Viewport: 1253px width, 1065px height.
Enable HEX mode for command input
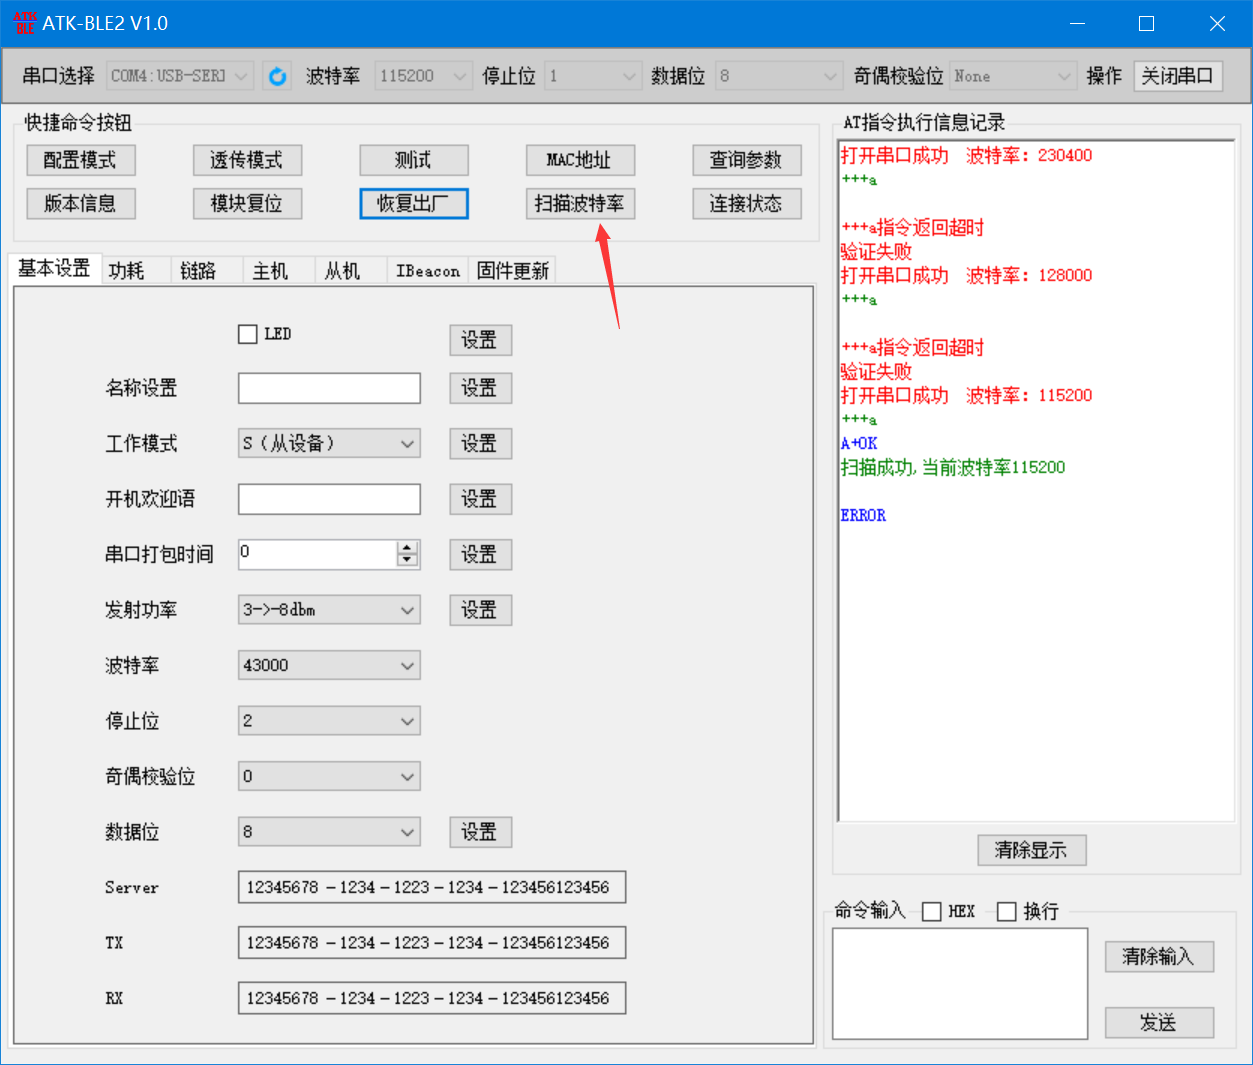click(931, 911)
